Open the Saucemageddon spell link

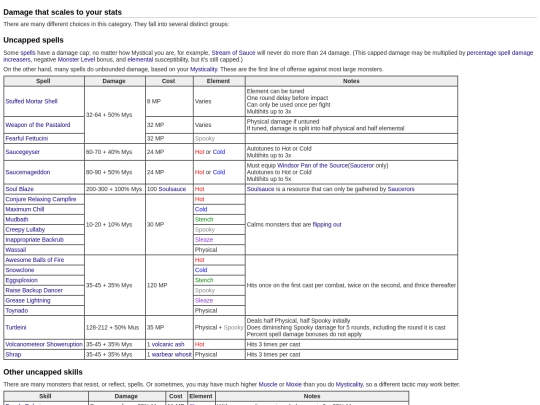pyautogui.click(x=28, y=172)
